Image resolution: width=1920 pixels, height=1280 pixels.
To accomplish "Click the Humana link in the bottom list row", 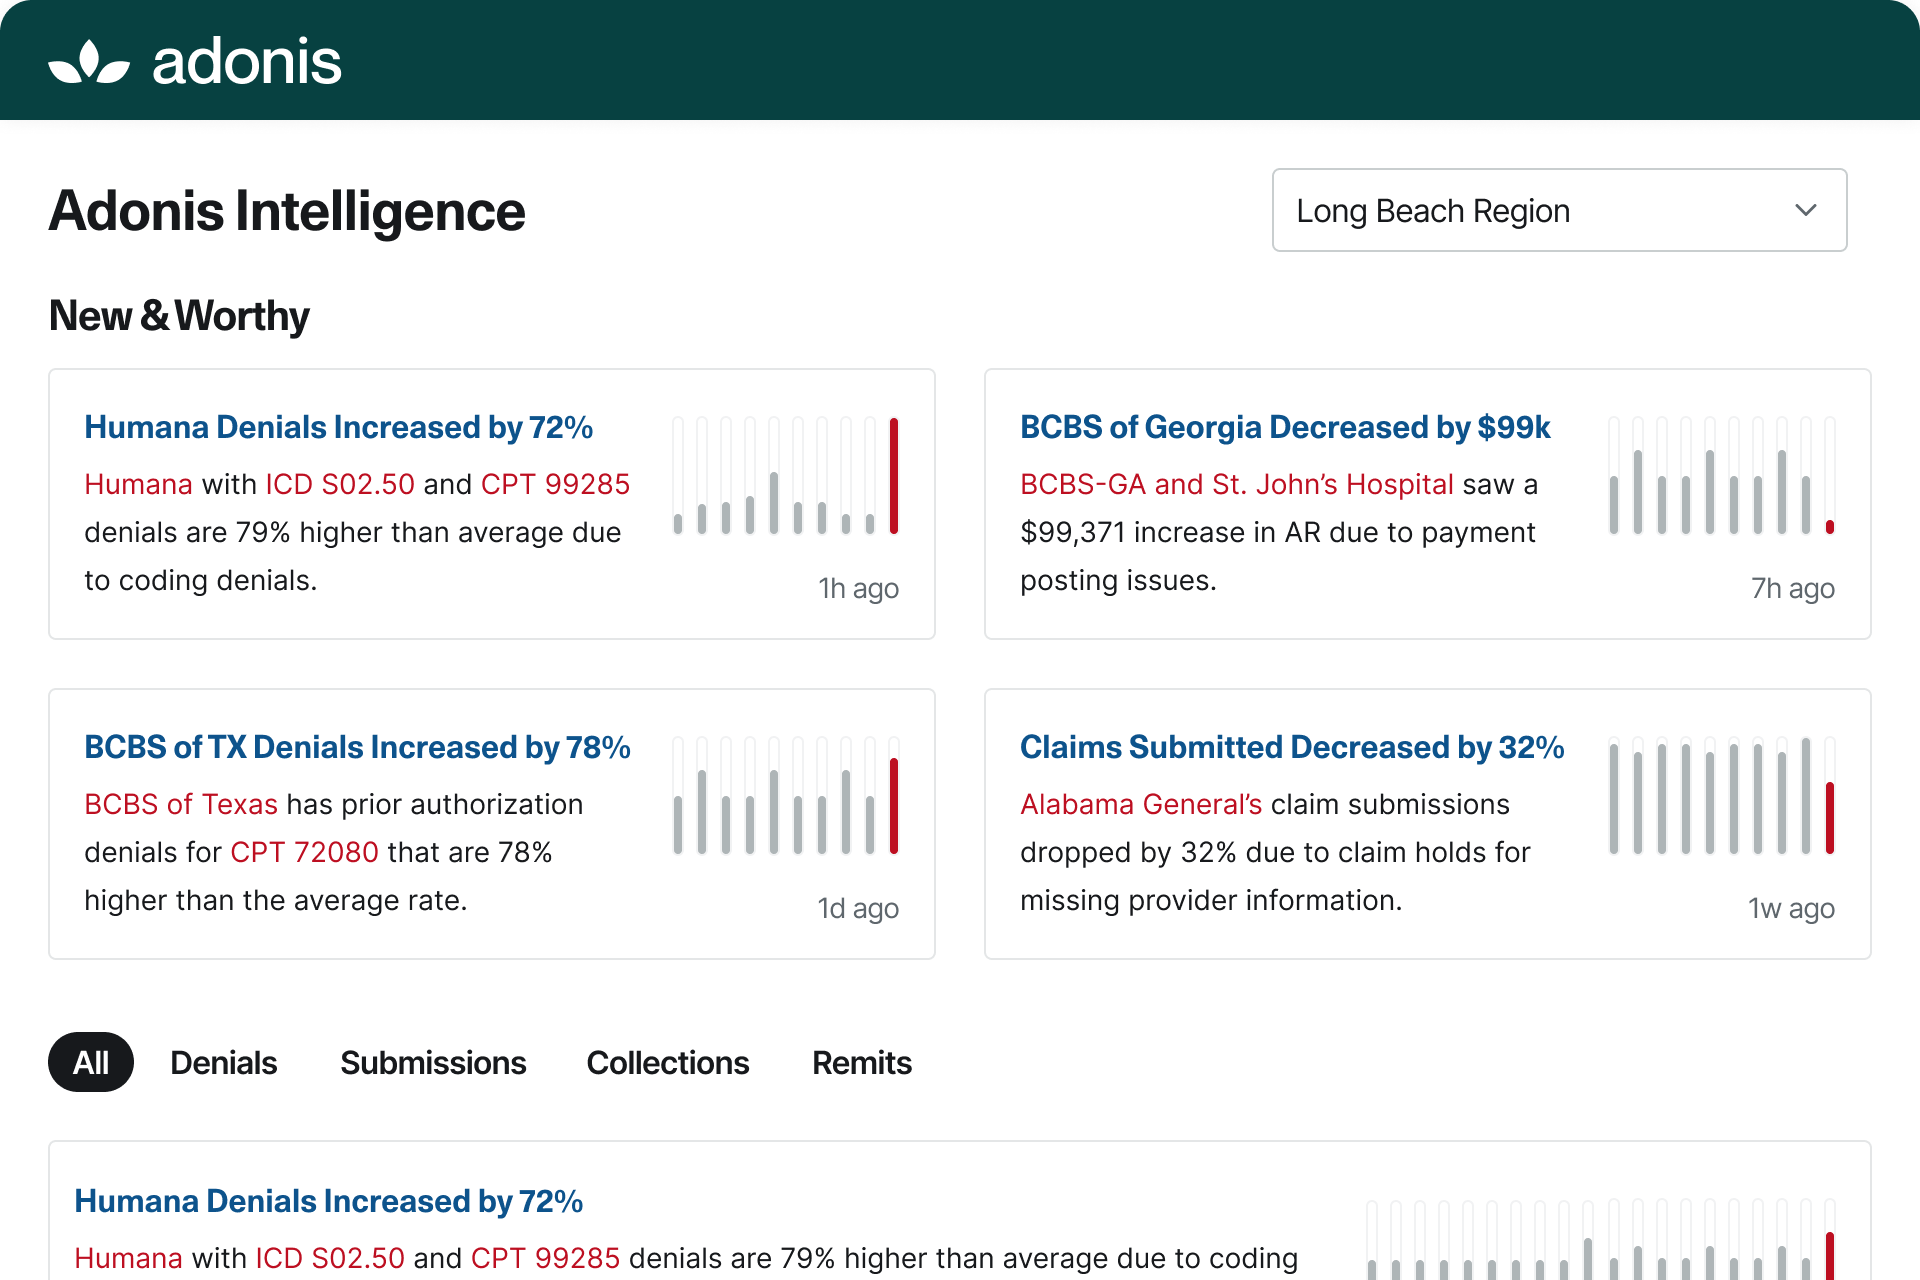I will coord(128,1258).
